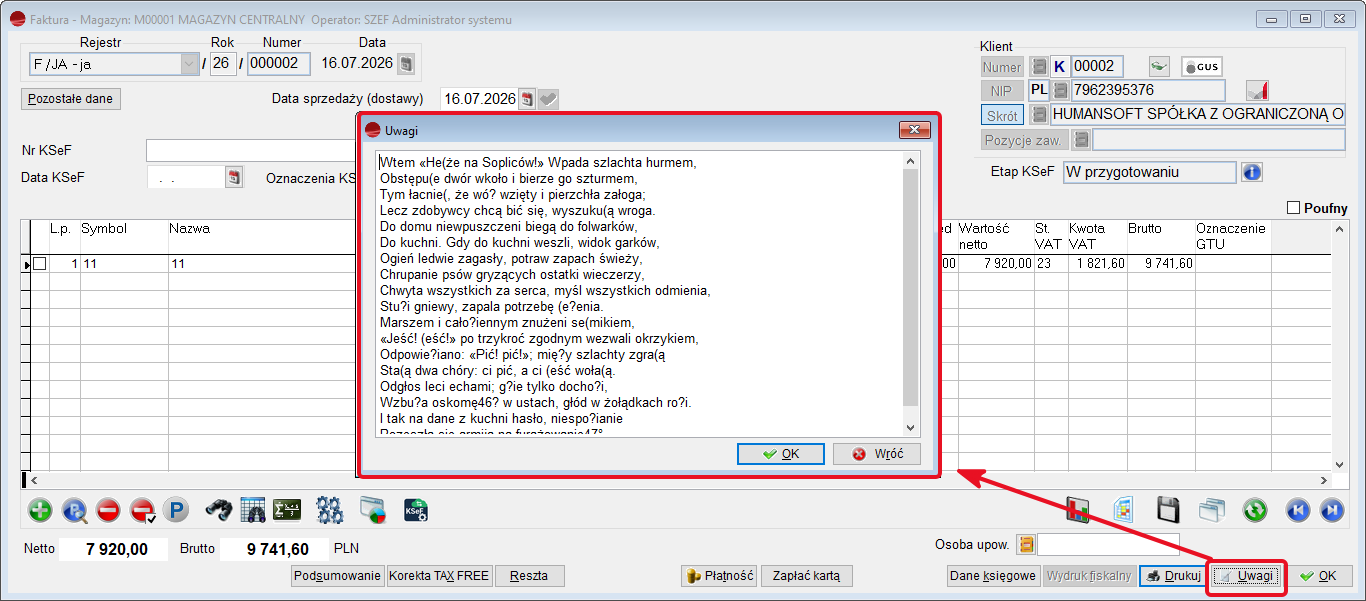Screen dimensions: 1366x601
Task: Click Zapłać kartą button
Action: [807, 576]
